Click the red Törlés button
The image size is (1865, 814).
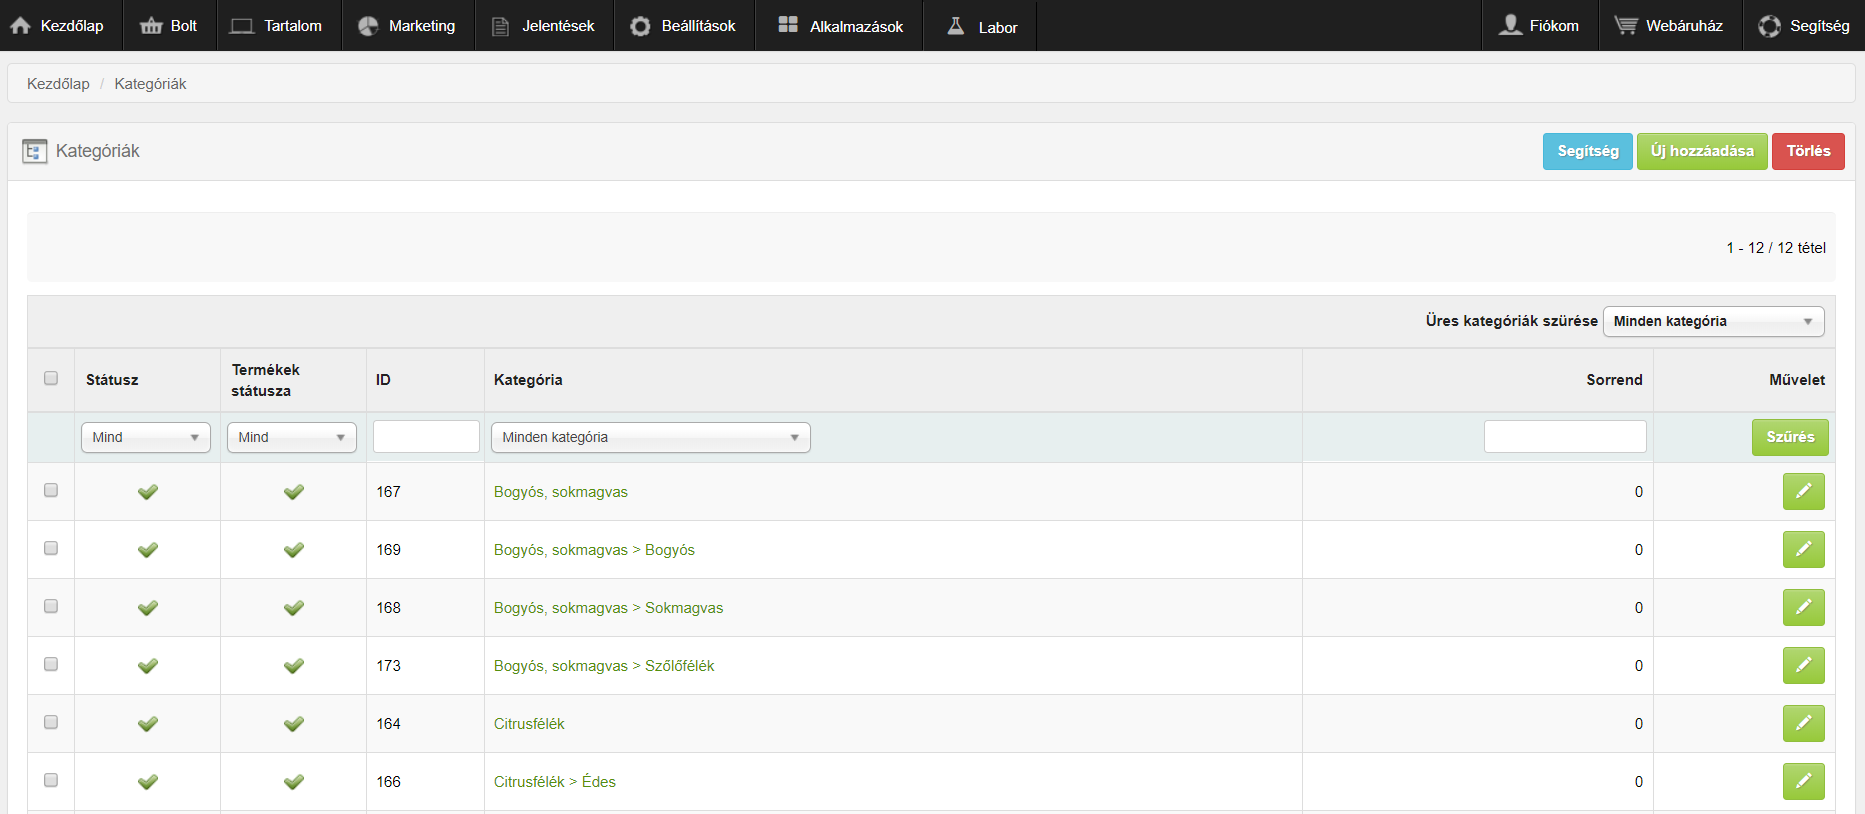[x=1808, y=151]
